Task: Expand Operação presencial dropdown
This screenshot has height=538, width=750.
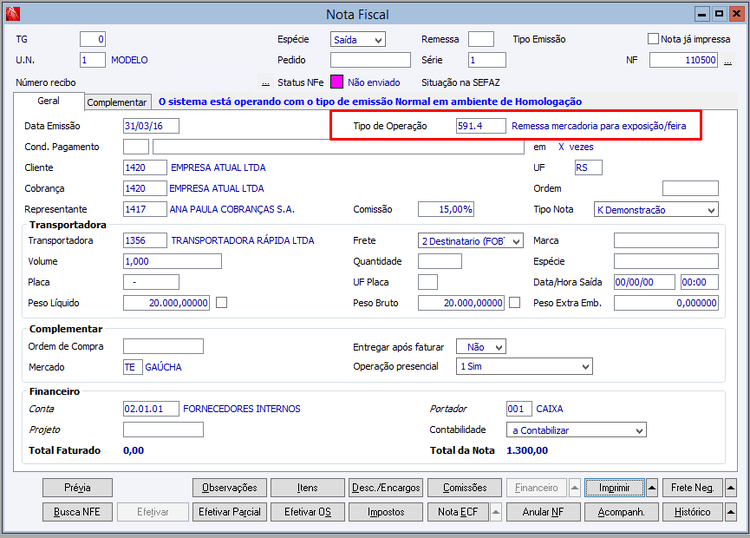Action: 524,367
